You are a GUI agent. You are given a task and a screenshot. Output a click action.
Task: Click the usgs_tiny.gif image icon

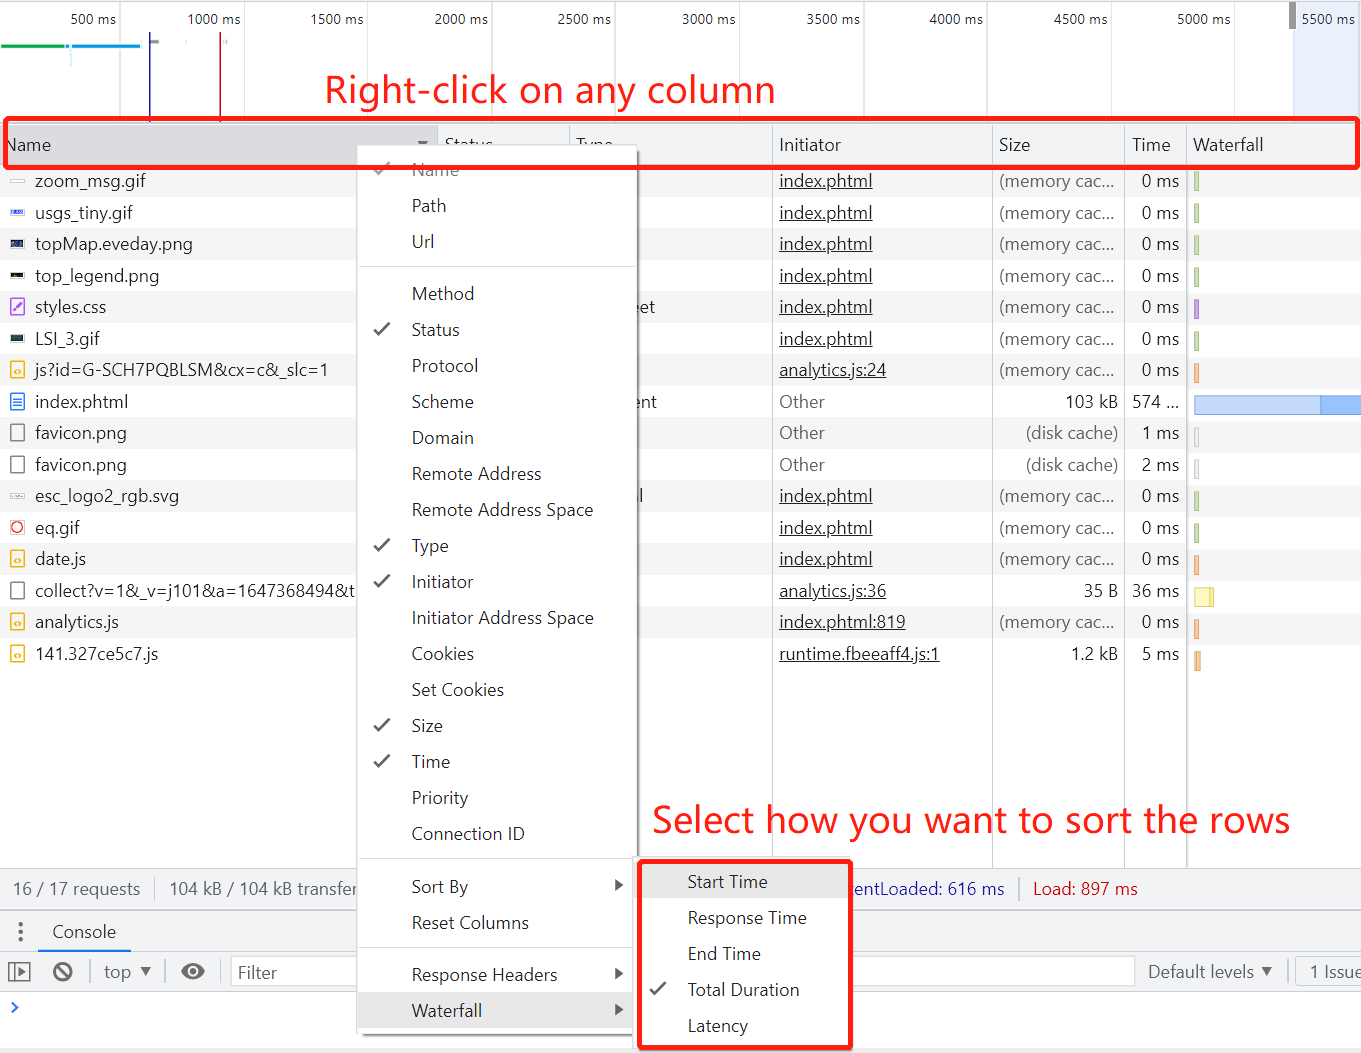click(17, 213)
